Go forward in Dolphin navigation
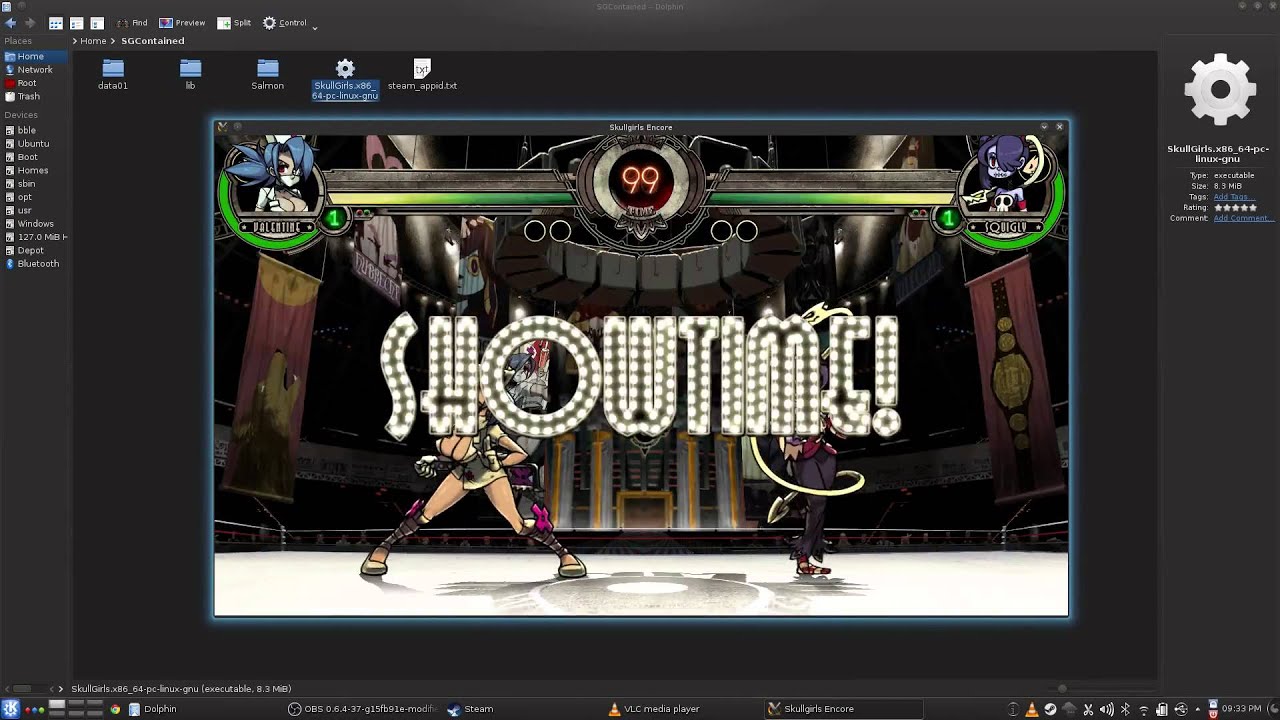 click(x=30, y=22)
